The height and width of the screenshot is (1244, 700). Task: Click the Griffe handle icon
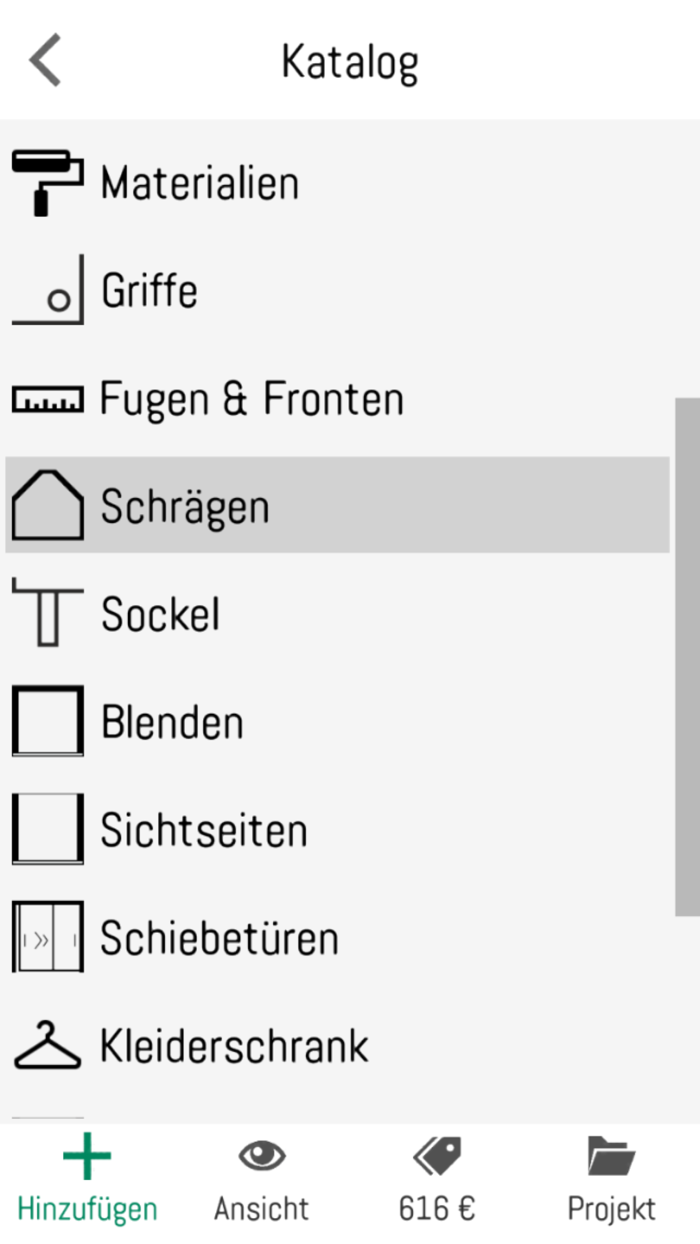[x=45, y=290]
